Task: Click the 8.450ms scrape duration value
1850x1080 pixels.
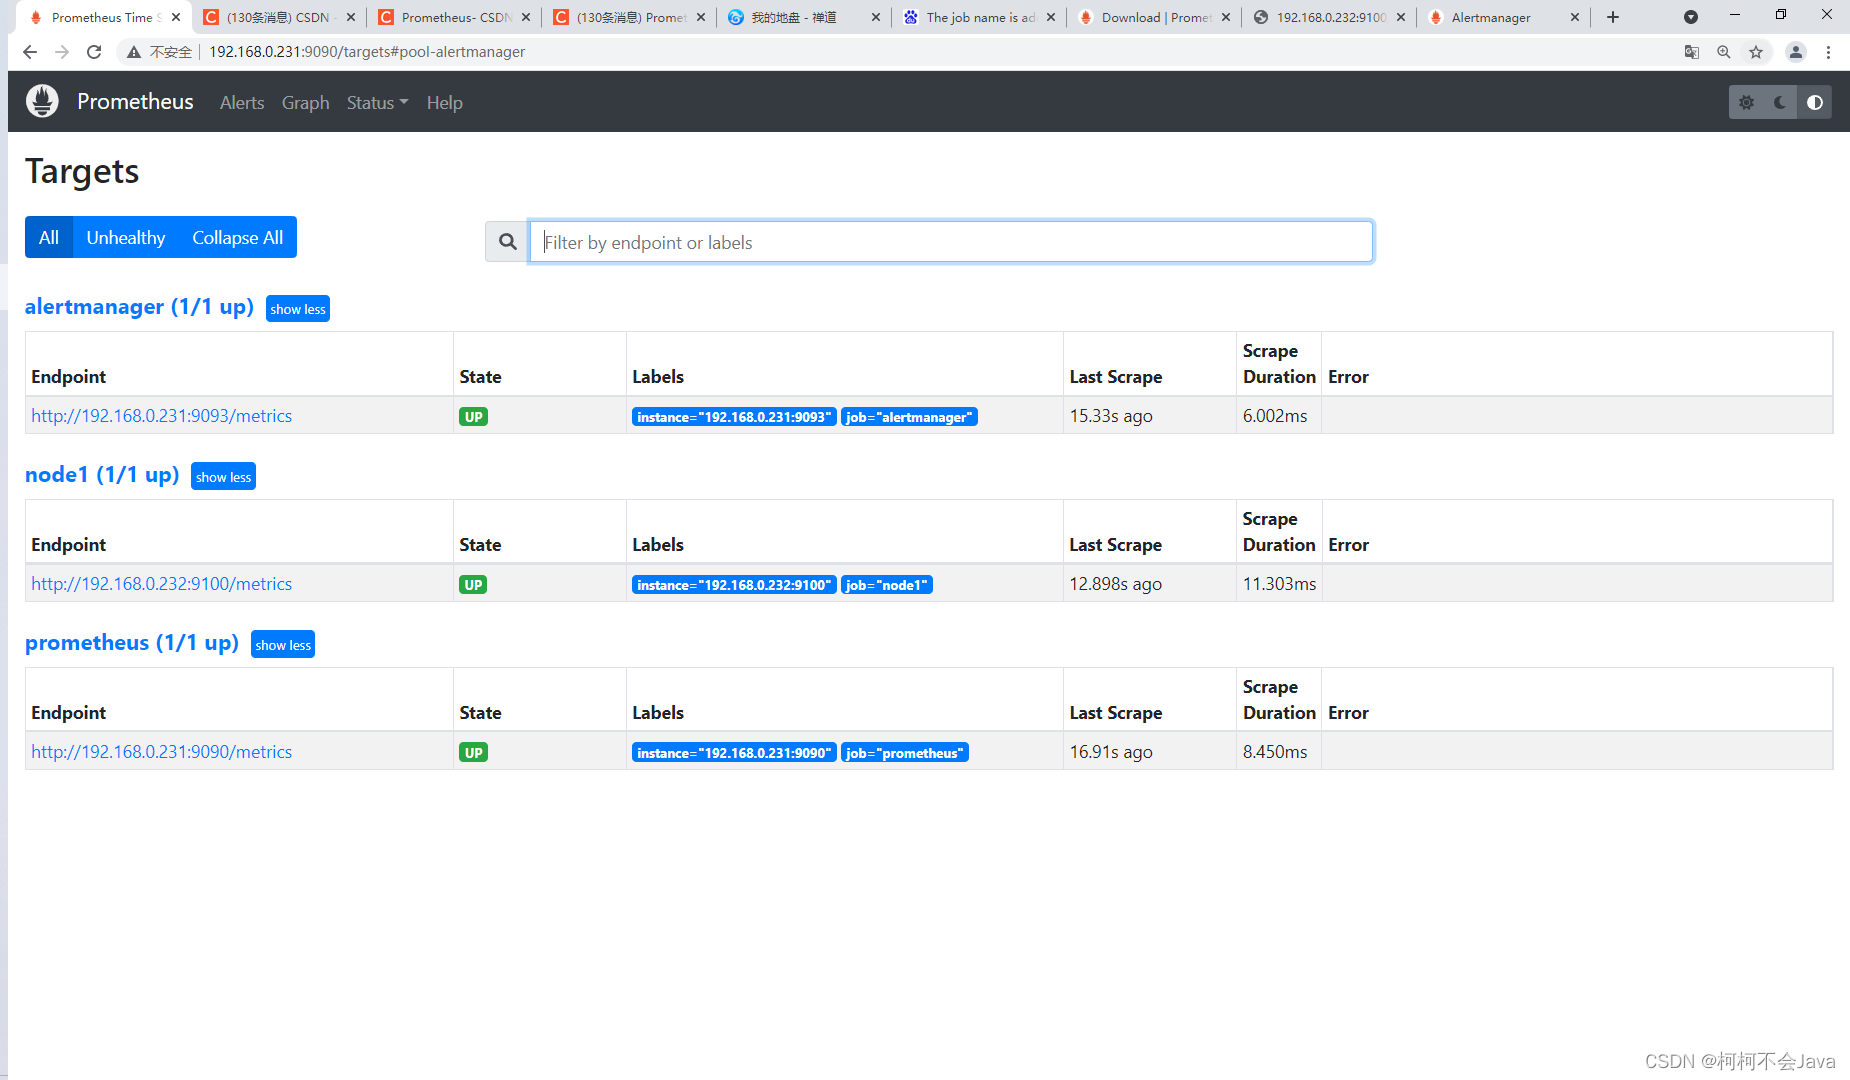Action: [x=1275, y=752]
